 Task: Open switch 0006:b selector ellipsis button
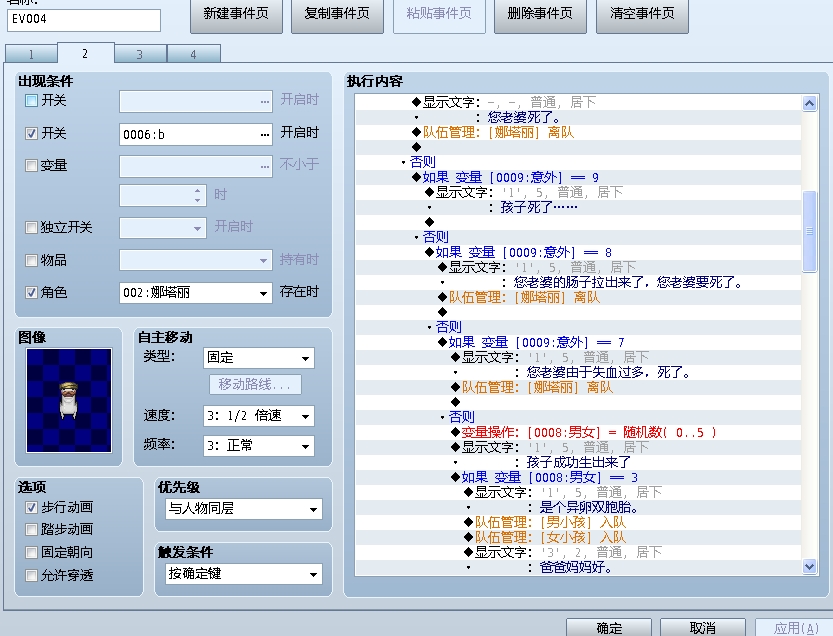(265, 134)
